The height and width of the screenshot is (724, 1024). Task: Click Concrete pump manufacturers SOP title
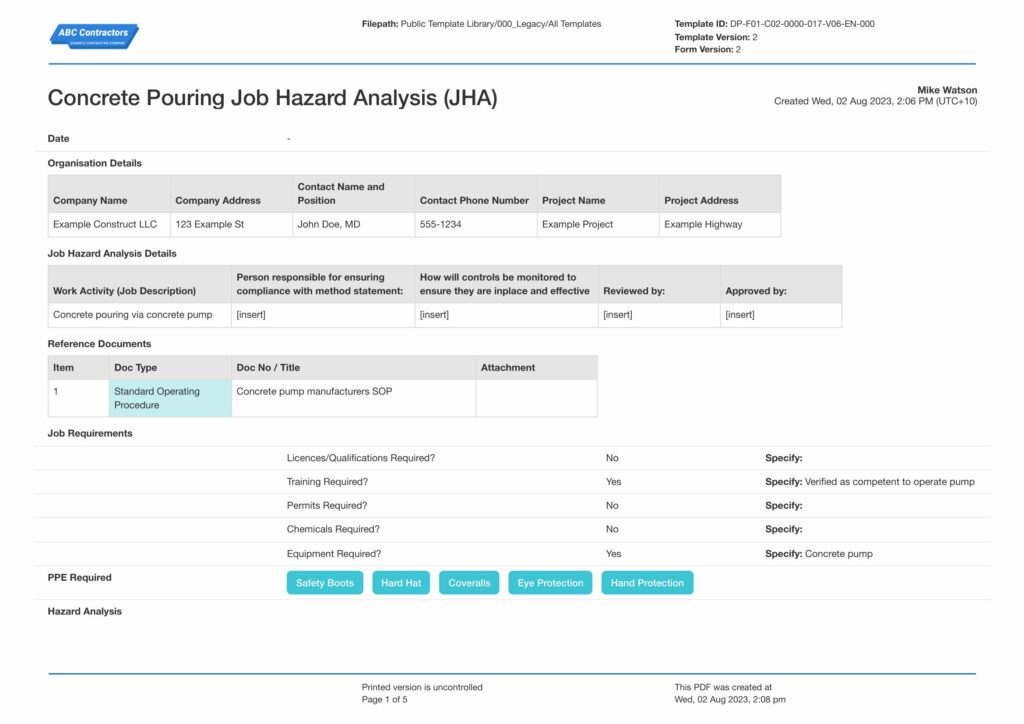click(314, 391)
